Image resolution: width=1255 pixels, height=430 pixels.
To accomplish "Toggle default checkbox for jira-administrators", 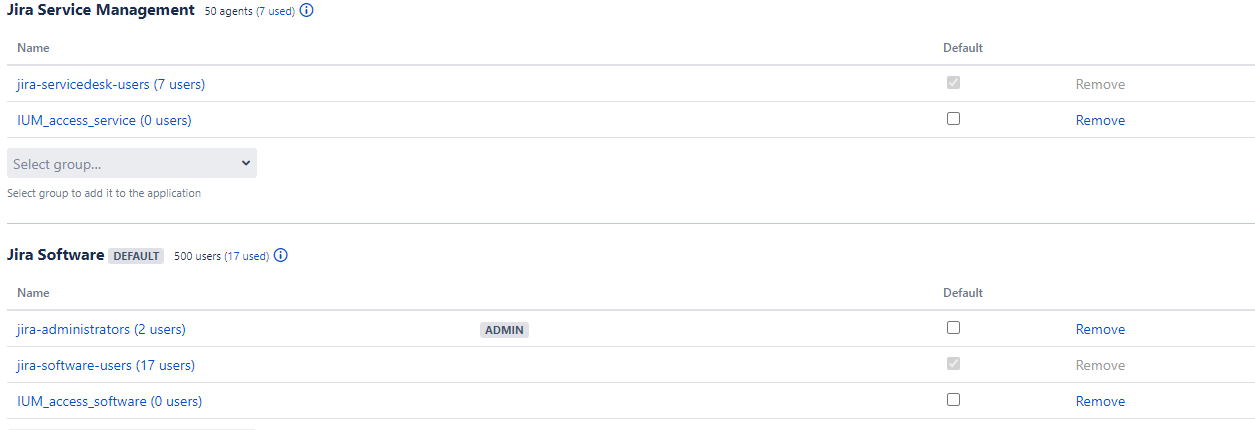I will click(x=953, y=328).
